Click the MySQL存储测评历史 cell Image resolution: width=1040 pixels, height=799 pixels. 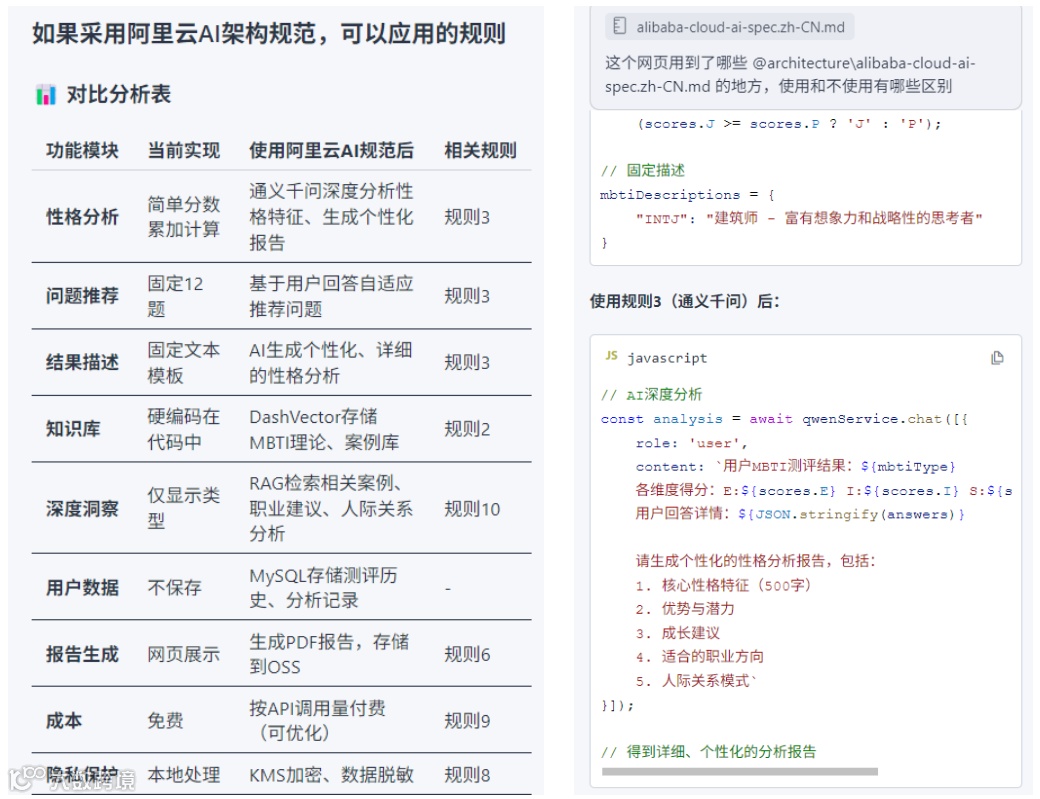324,587
